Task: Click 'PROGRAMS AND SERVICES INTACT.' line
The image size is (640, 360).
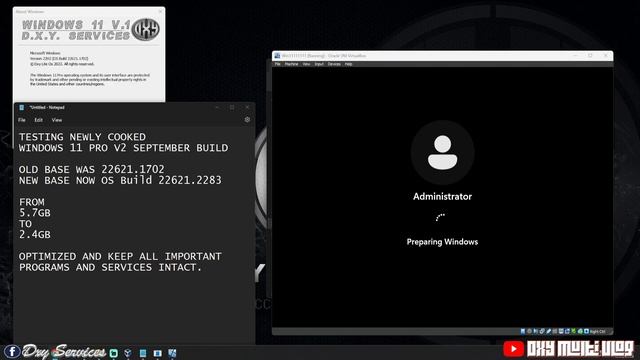Action: (110, 267)
